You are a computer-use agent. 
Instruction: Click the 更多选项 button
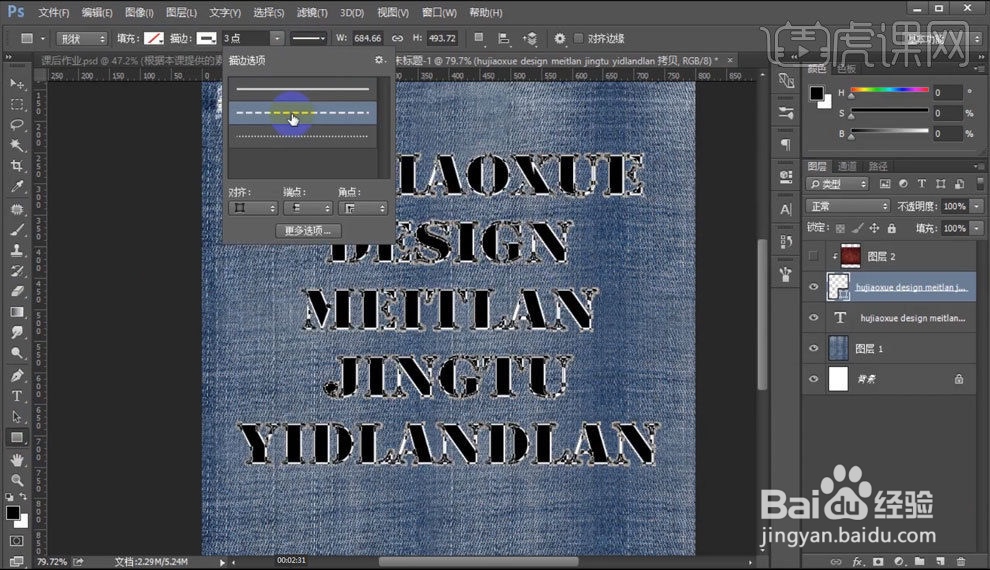307,230
